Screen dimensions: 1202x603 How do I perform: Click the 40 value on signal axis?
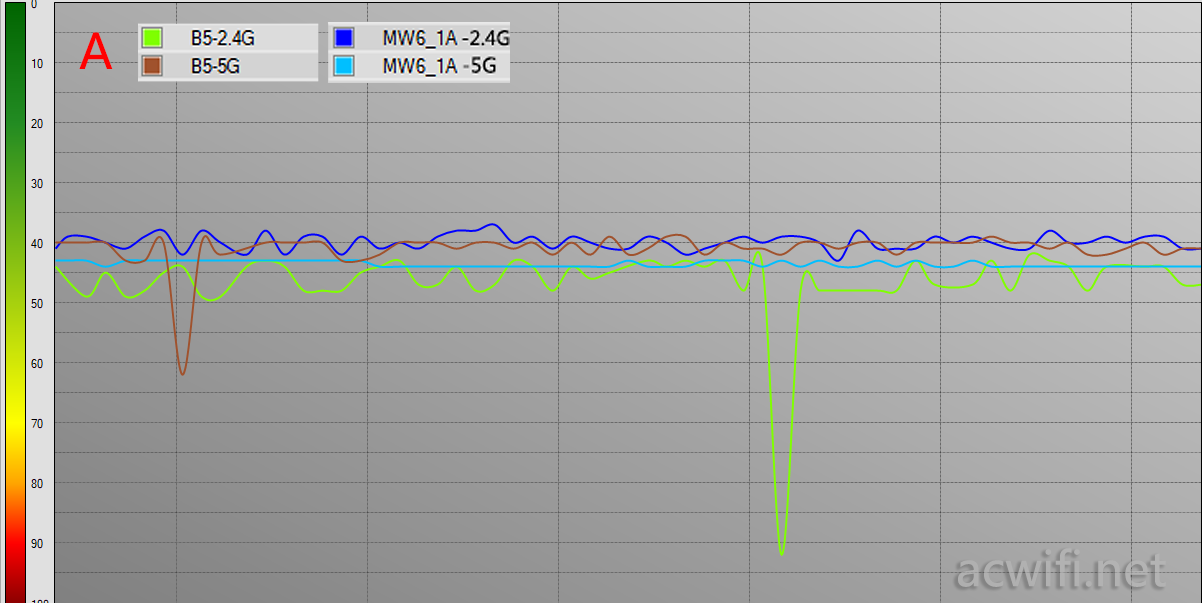(x=37, y=243)
